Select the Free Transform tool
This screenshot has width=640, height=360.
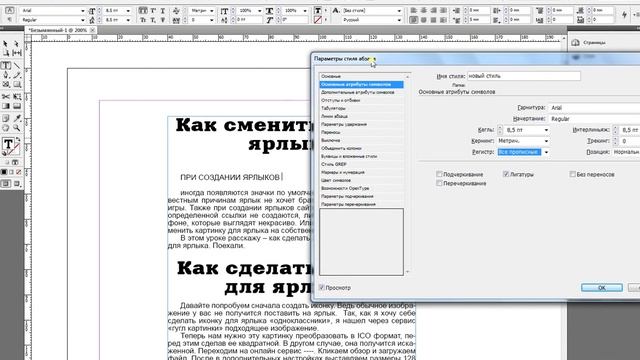pyautogui.click(x=17, y=97)
